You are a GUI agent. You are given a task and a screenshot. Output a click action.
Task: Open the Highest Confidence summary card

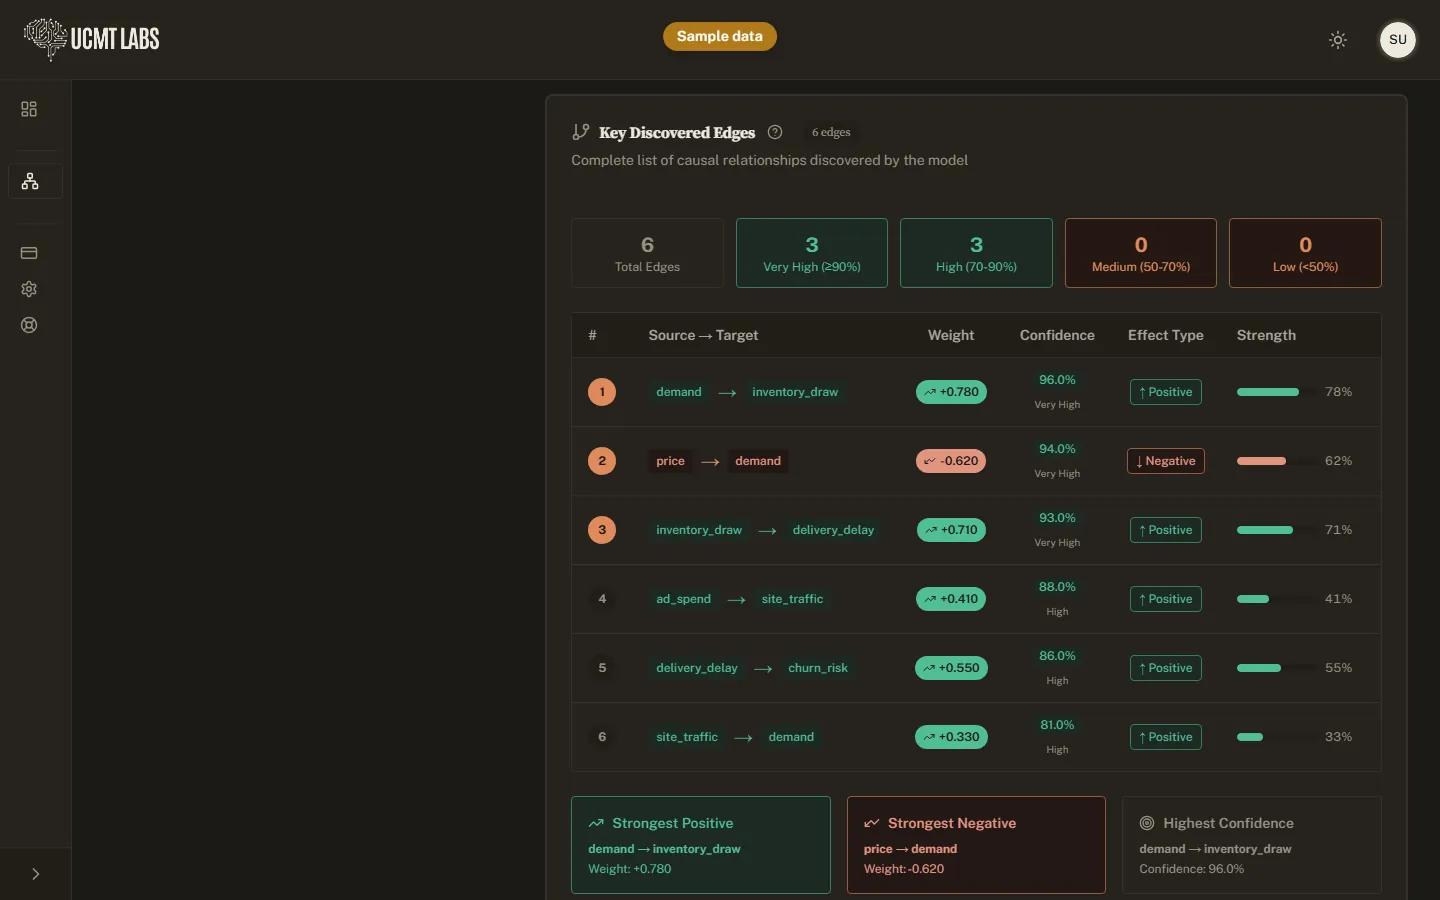point(1252,845)
